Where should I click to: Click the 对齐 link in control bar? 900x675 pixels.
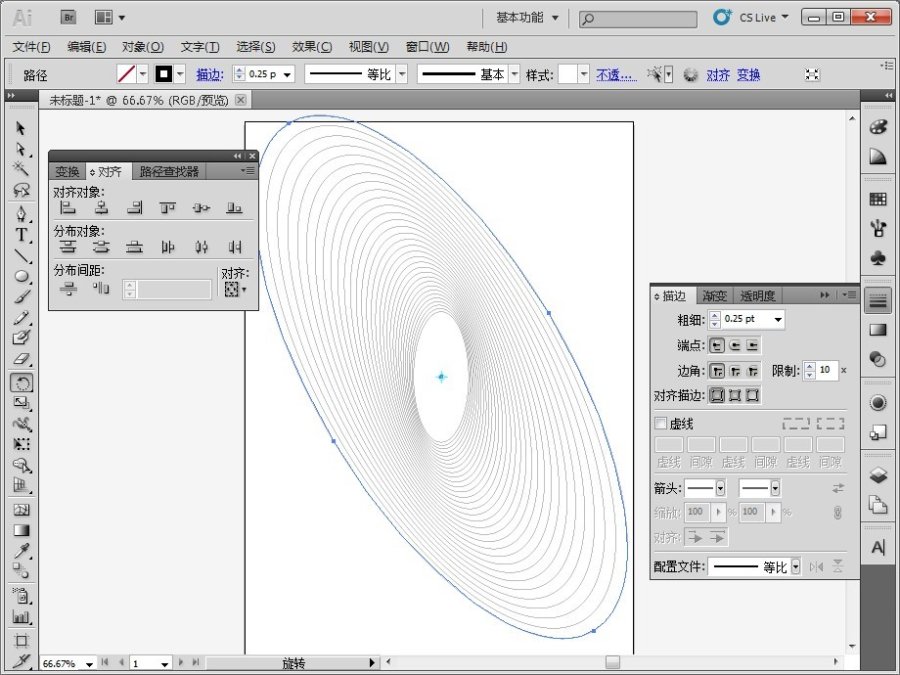click(717, 75)
